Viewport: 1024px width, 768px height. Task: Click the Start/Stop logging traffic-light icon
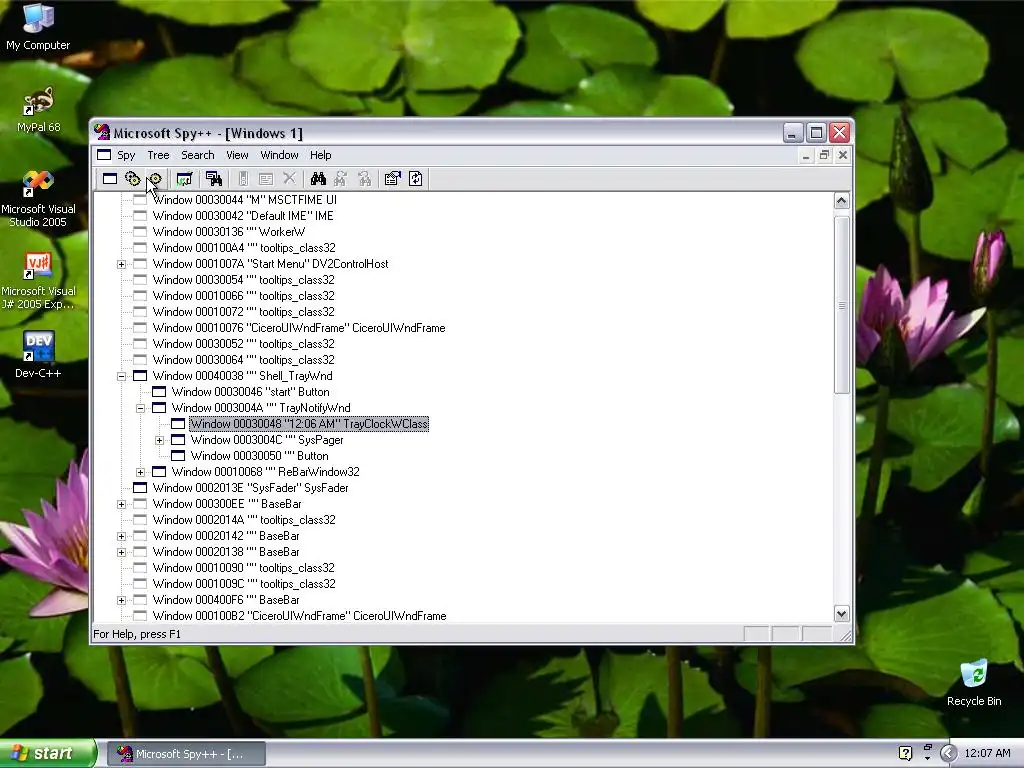click(242, 179)
